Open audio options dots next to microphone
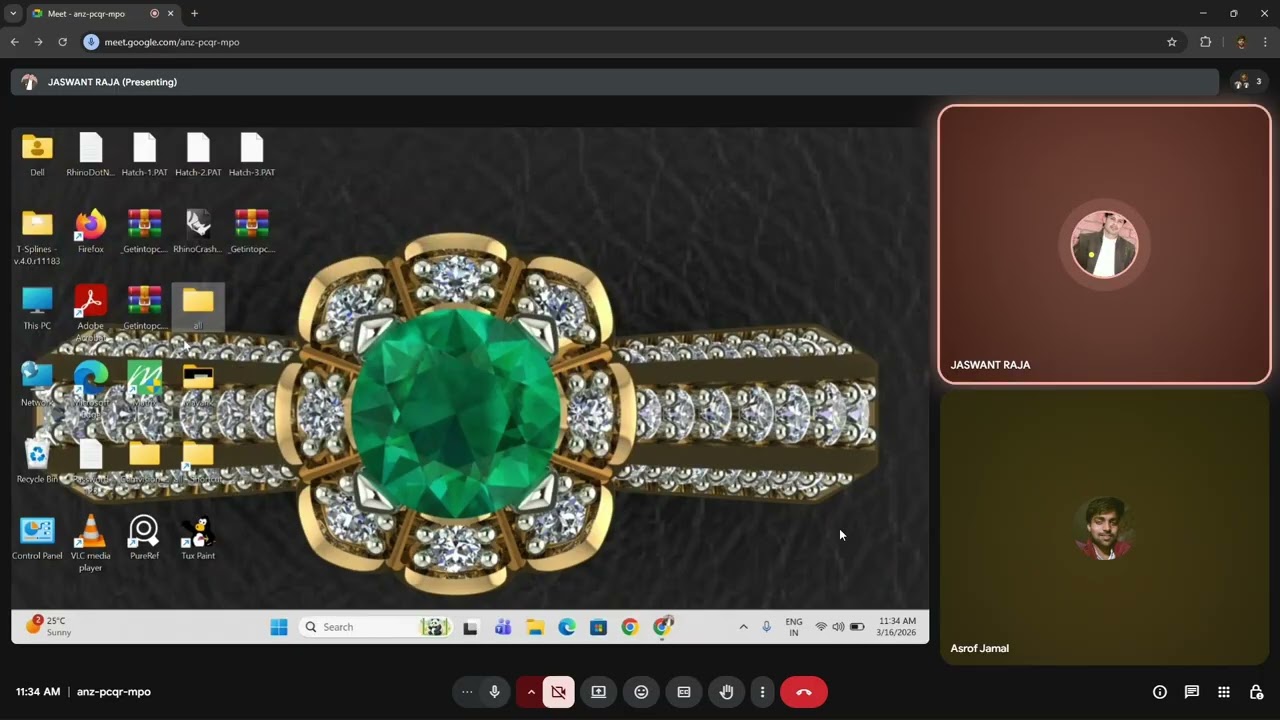 pyautogui.click(x=467, y=692)
